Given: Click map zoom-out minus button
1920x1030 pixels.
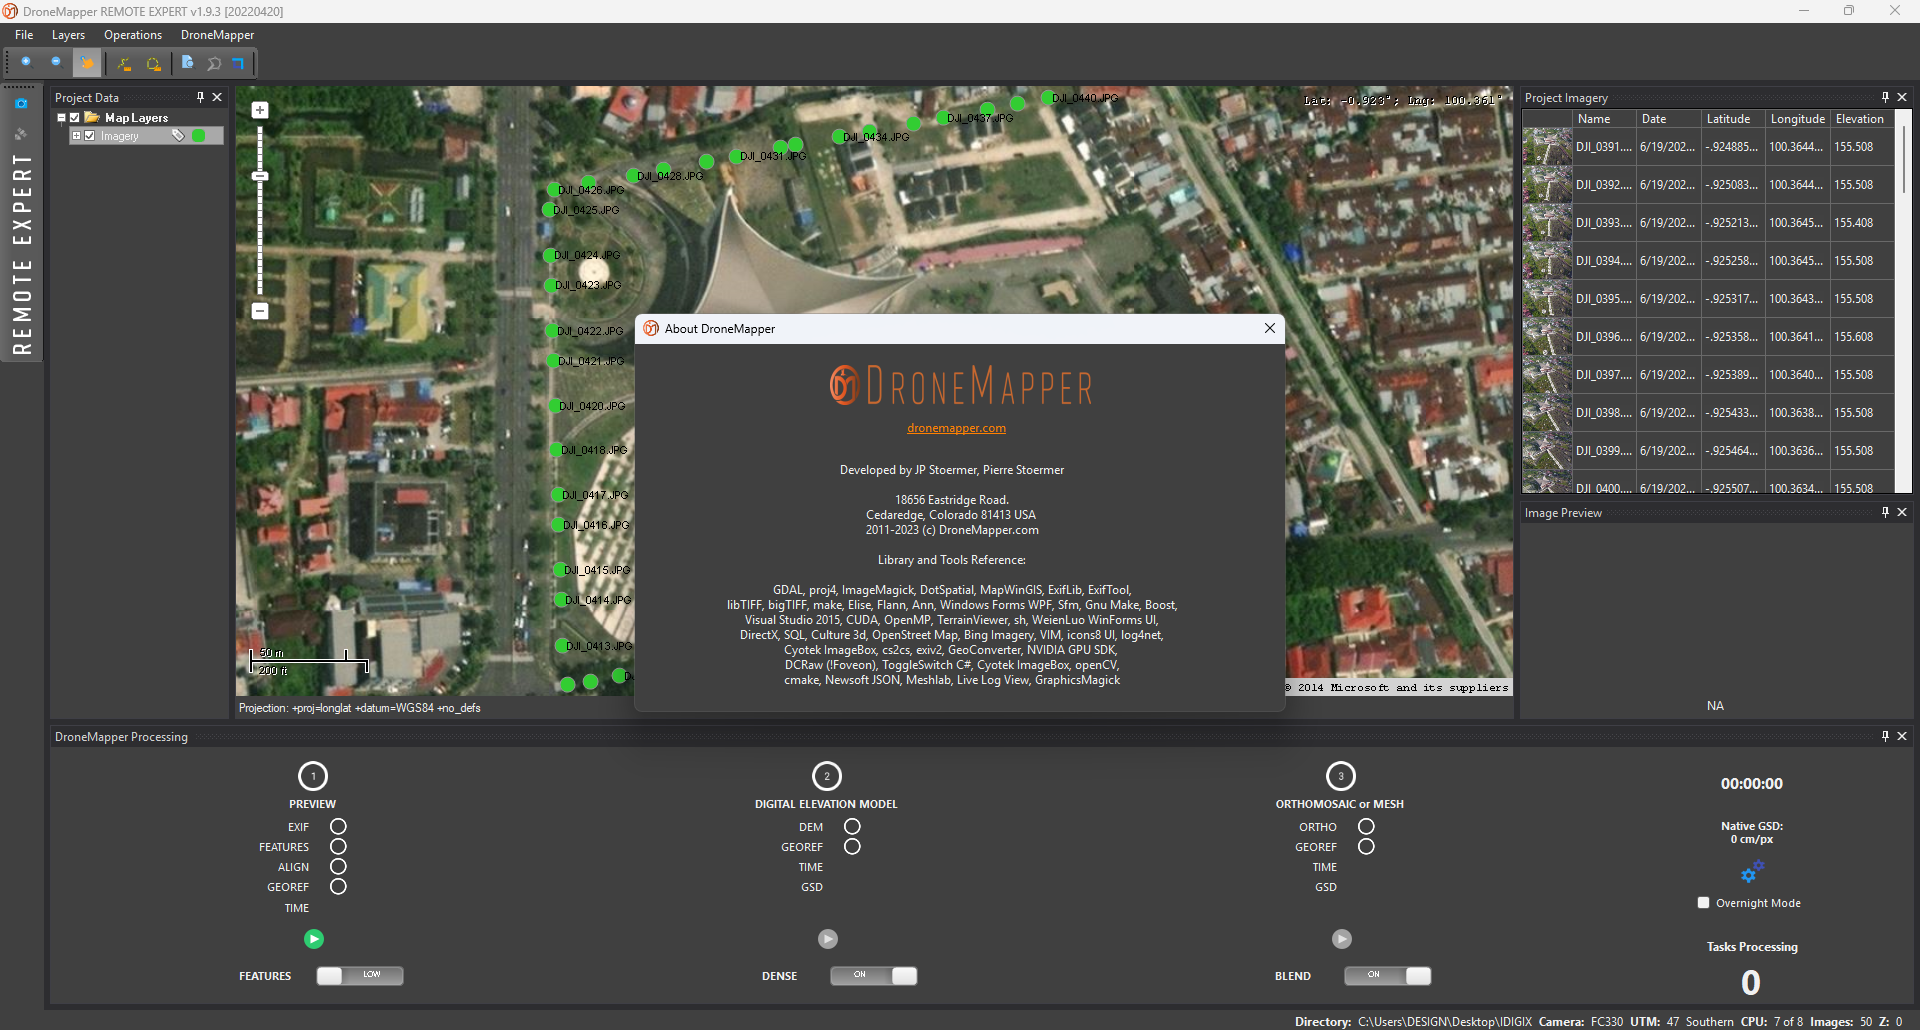Looking at the screenshot, I should tap(260, 311).
